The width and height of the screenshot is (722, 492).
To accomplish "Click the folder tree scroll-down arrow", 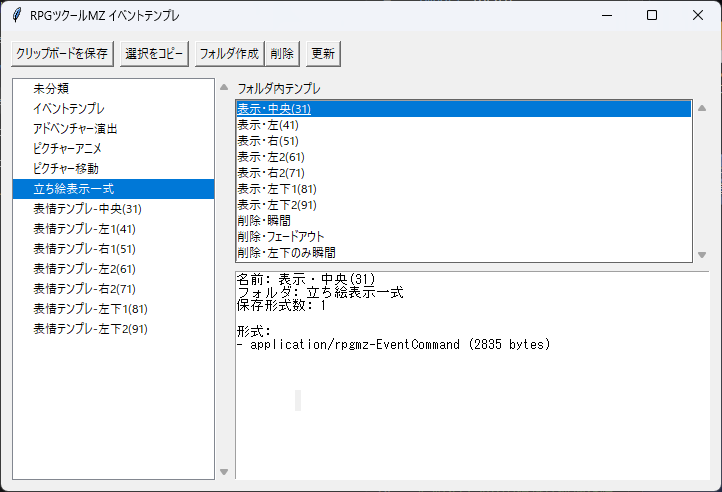I will (x=224, y=472).
